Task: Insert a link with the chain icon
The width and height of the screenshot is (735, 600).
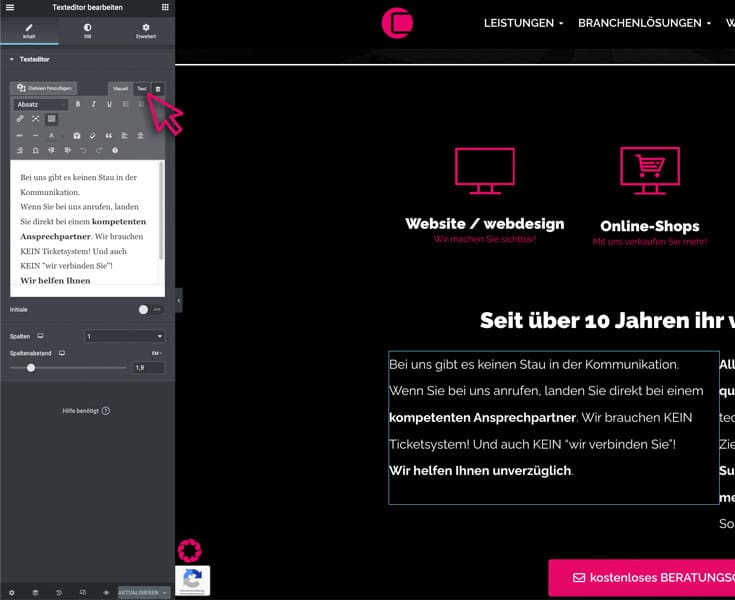Action: pos(20,119)
